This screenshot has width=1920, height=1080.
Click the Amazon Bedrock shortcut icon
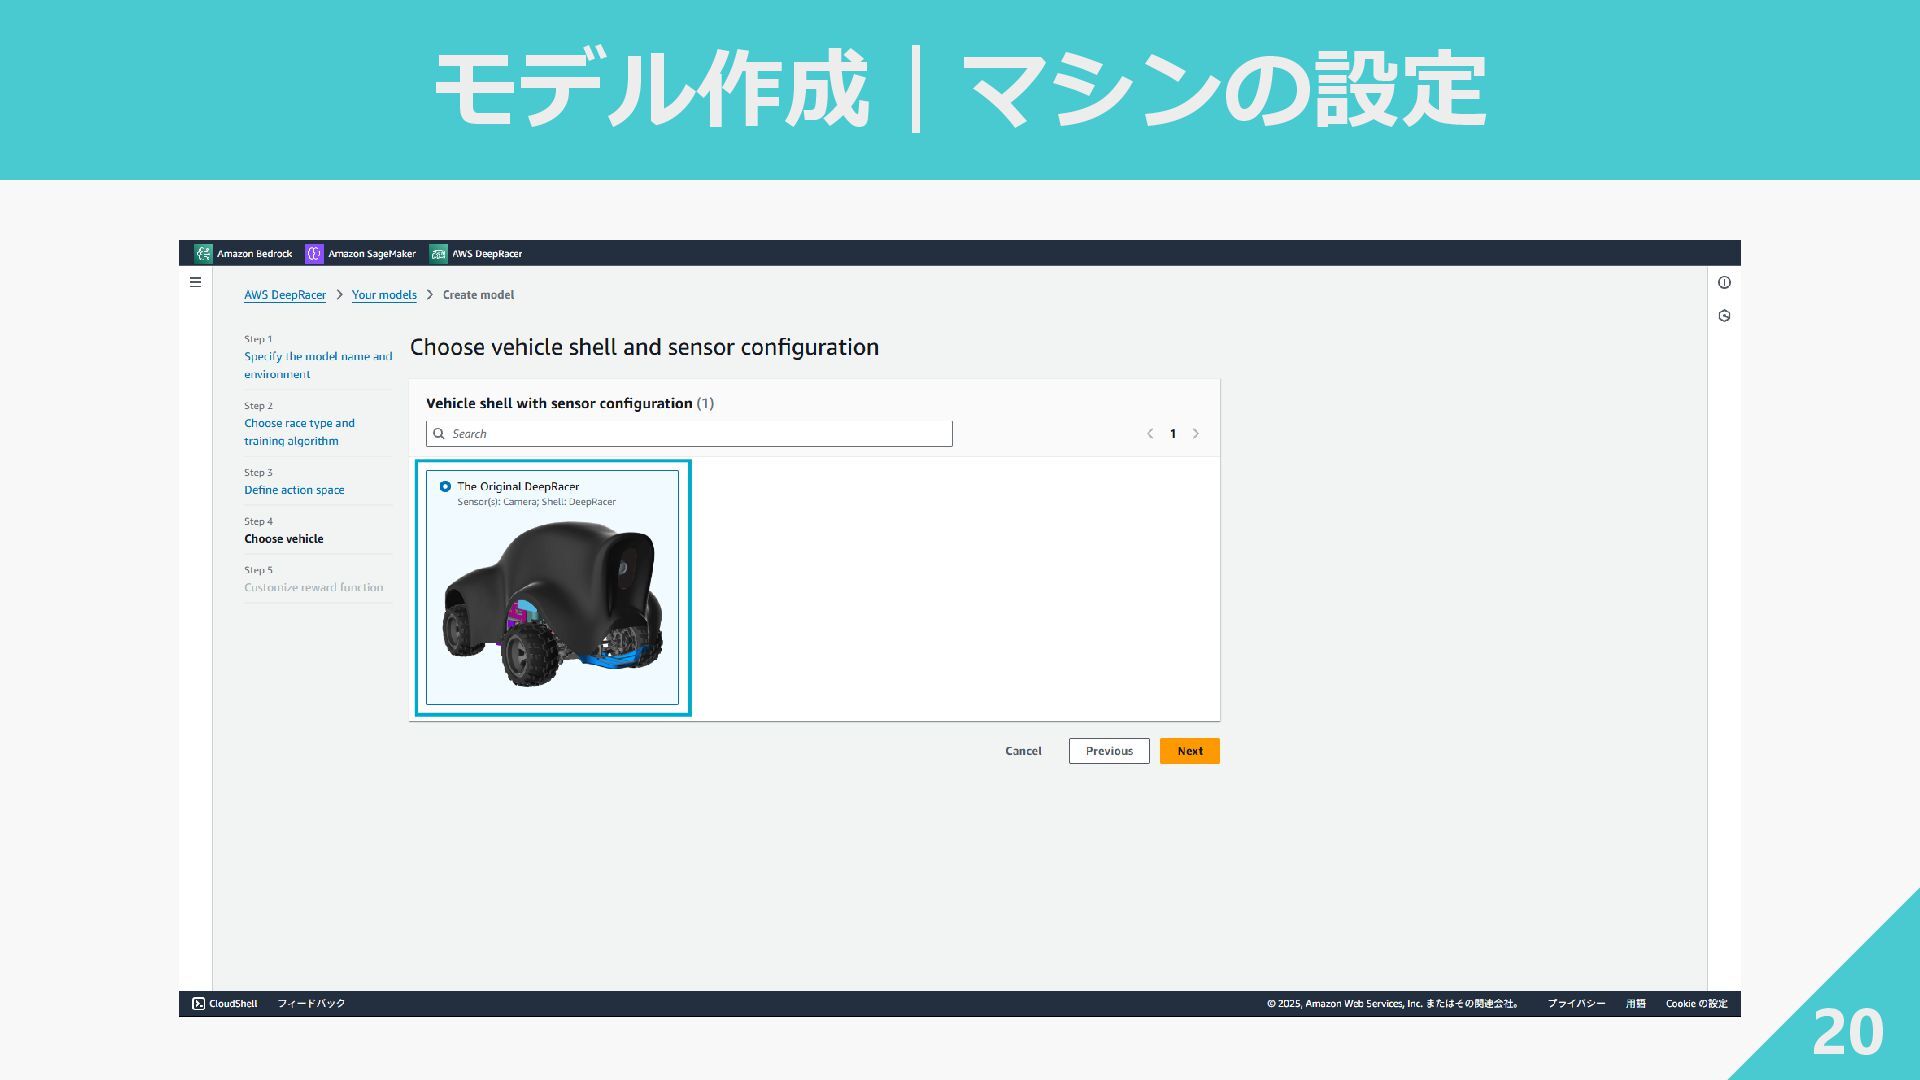pyautogui.click(x=203, y=254)
